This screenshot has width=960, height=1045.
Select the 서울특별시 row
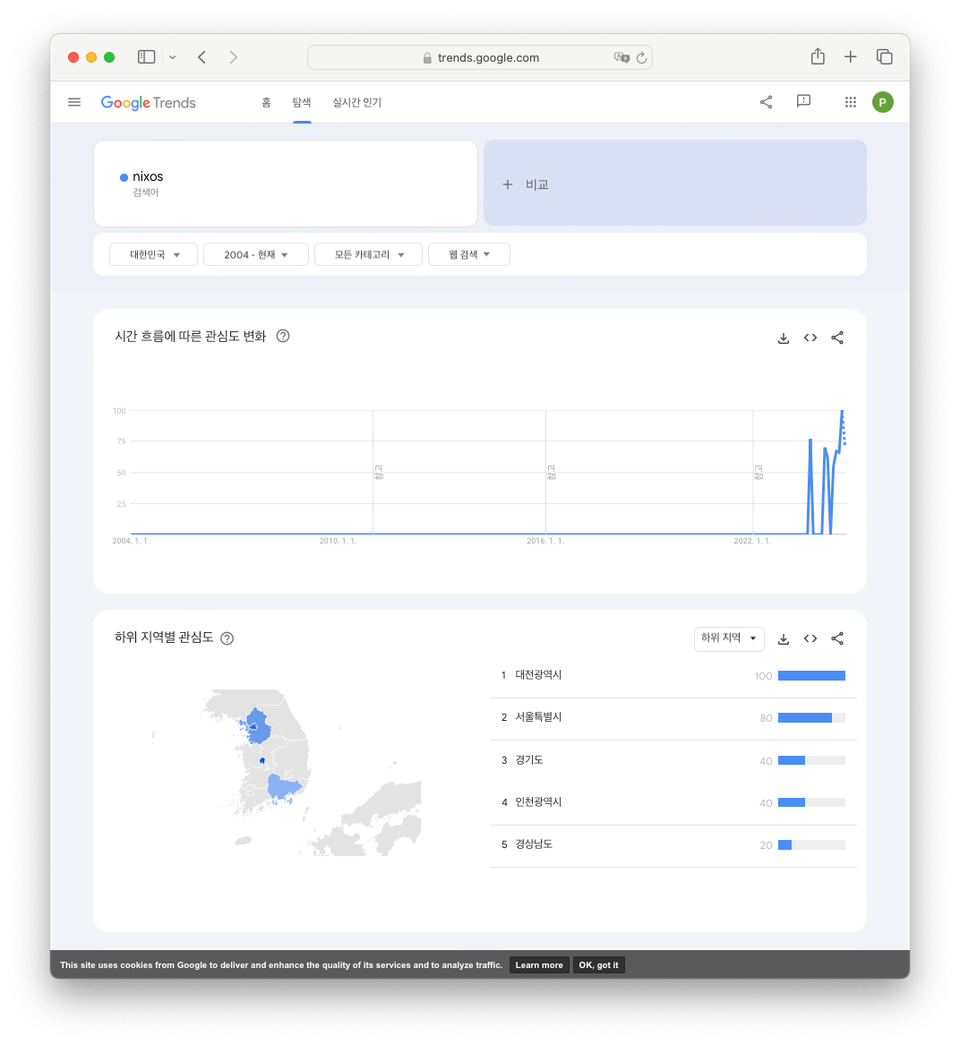click(x=673, y=718)
